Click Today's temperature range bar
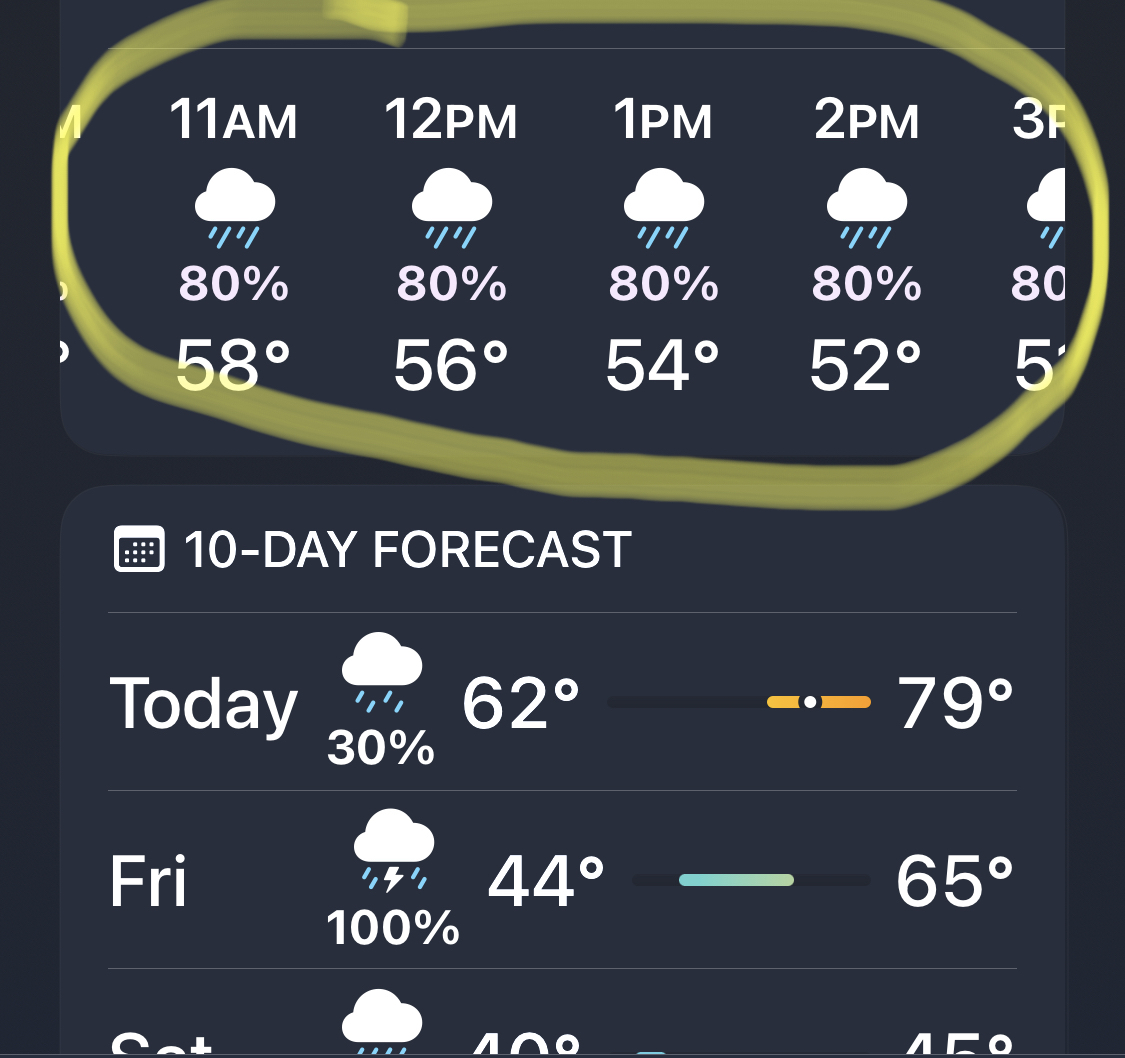The height and width of the screenshot is (1058, 1125). 738,702
